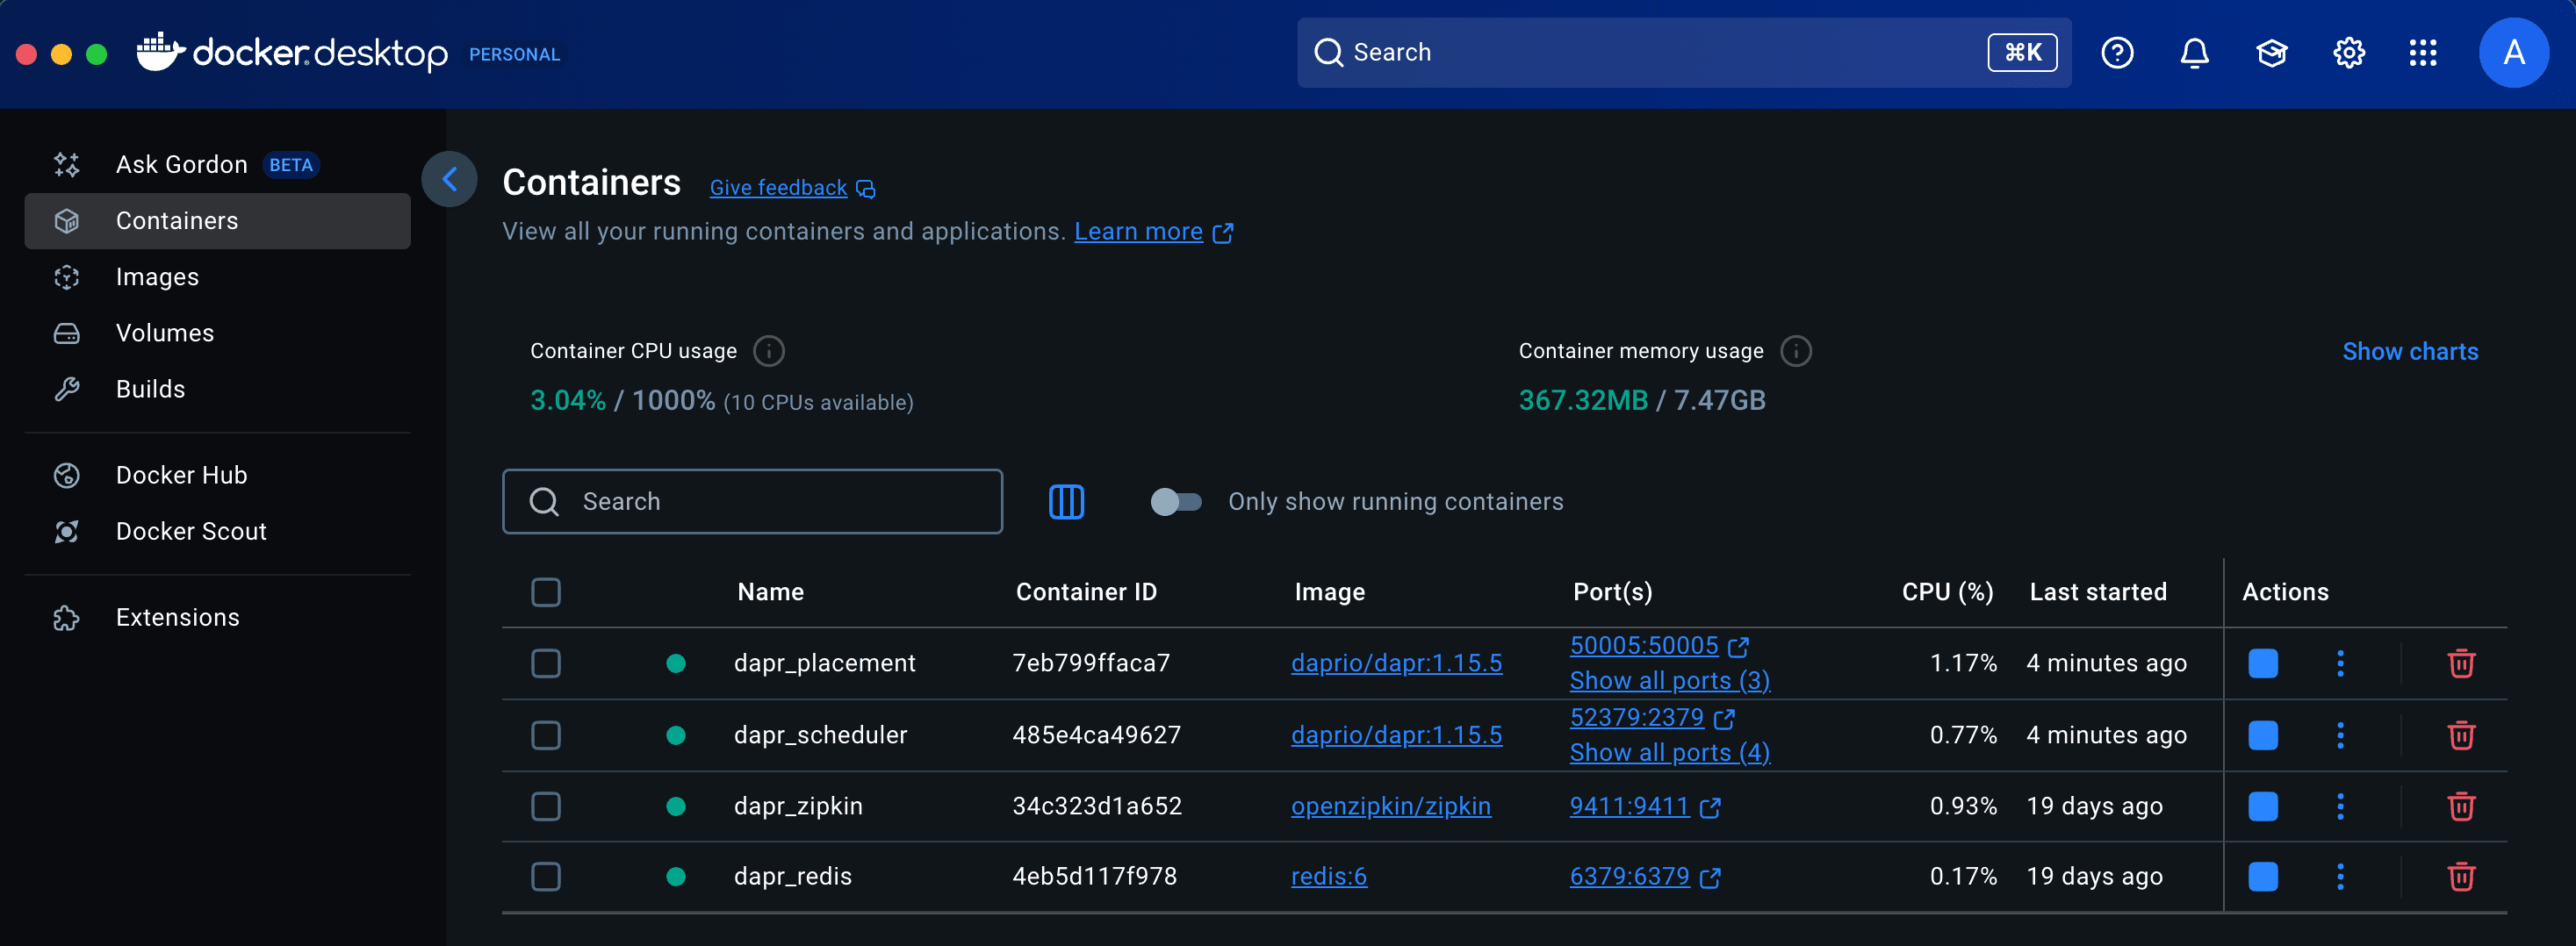Sort by the Last started column header
This screenshot has width=2576, height=946.
tap(2098, 592)
